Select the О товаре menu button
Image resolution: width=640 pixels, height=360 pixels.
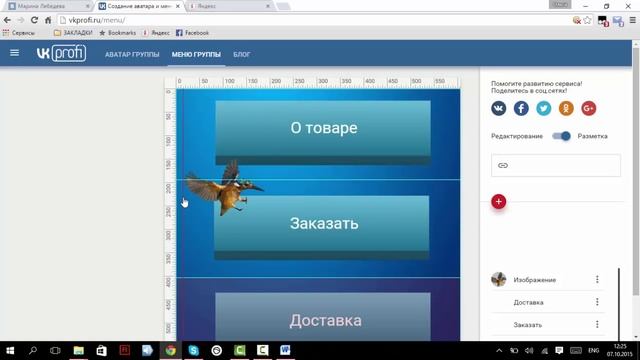click(x=323, y=132)
